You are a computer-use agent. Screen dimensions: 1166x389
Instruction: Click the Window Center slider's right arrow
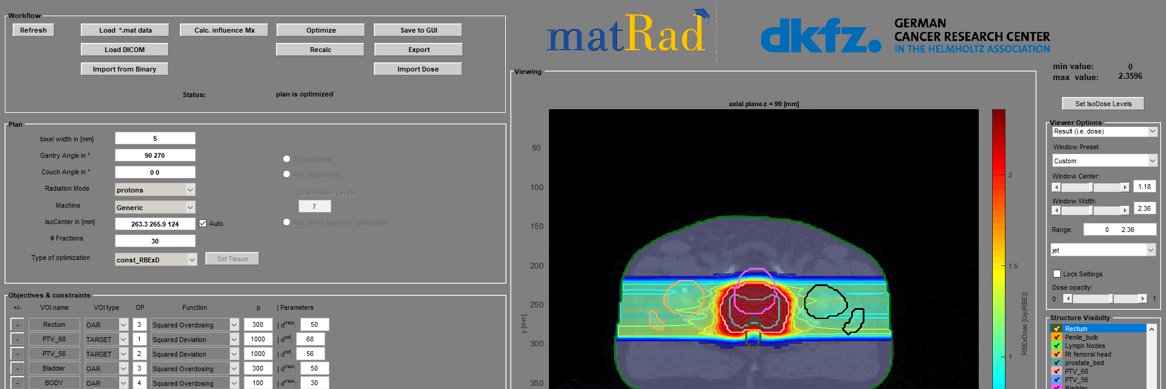pos(1126,187)
